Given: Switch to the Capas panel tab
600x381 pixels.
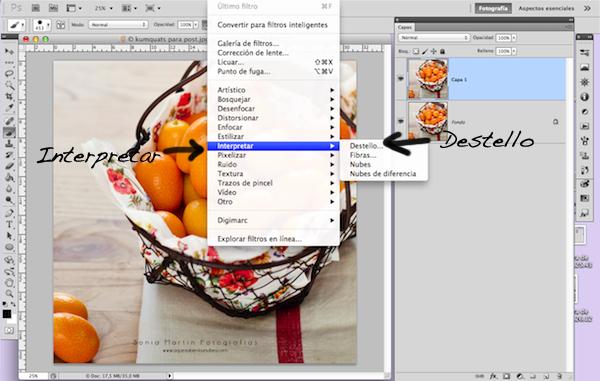Looking at the screenshot, I should [x=404, y=27].
